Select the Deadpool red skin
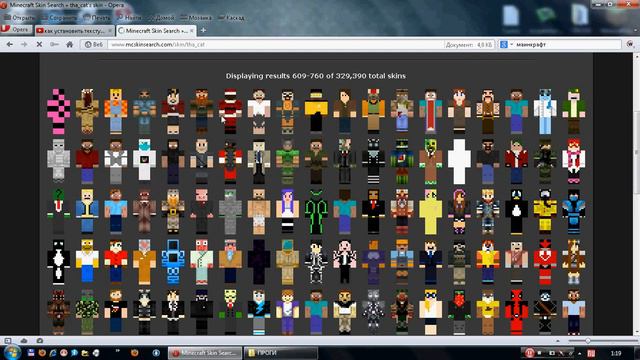This screenshot has height=360, width=640. [516, 312]
